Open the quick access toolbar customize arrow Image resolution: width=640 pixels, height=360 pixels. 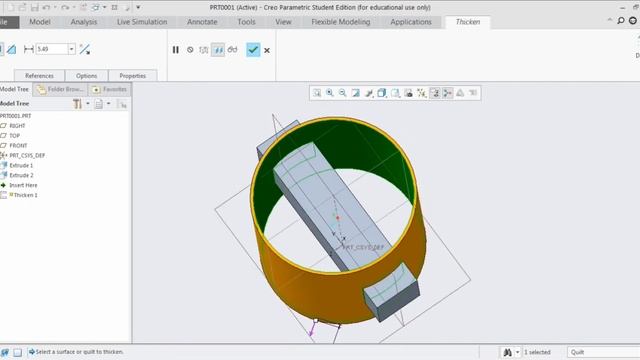click(138, 7)
